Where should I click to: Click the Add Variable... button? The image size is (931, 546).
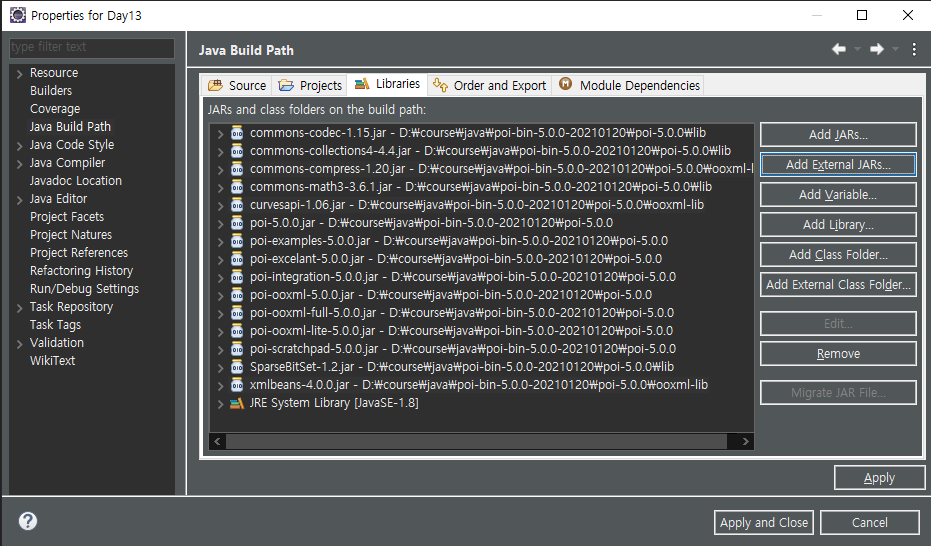click(838, 195)
